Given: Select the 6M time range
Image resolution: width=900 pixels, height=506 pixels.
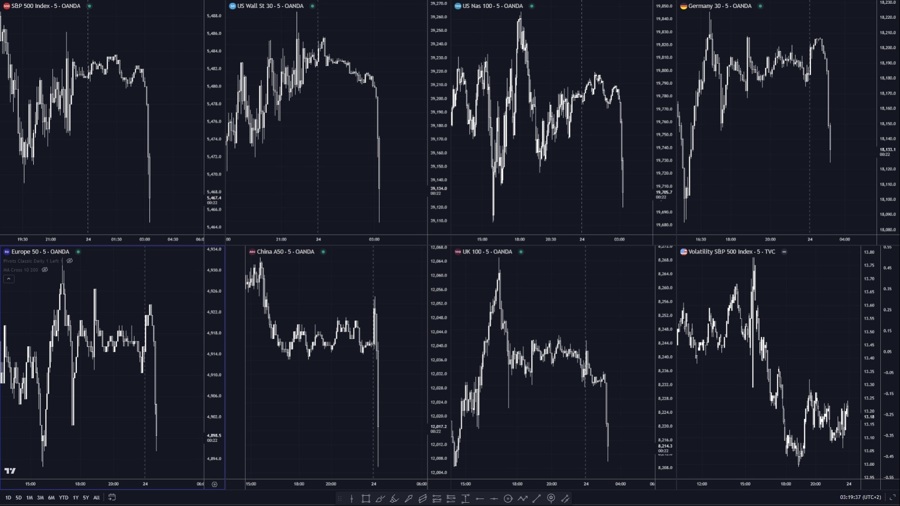Looking at the screenshot, I should [x=51, y=498].
